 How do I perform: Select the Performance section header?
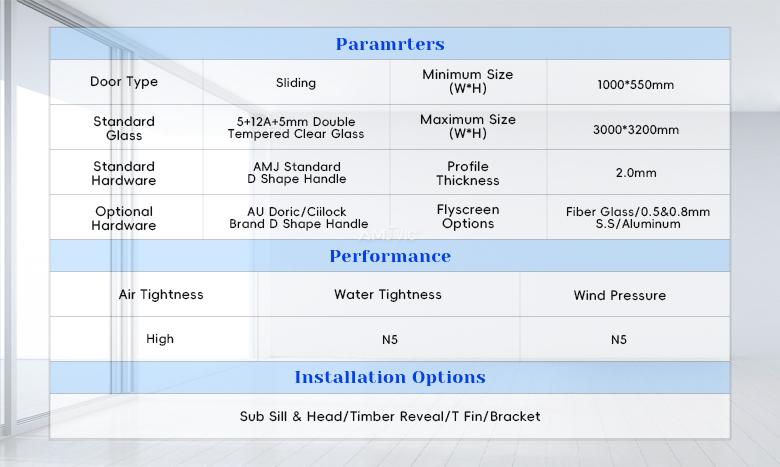tap(390, 256)
